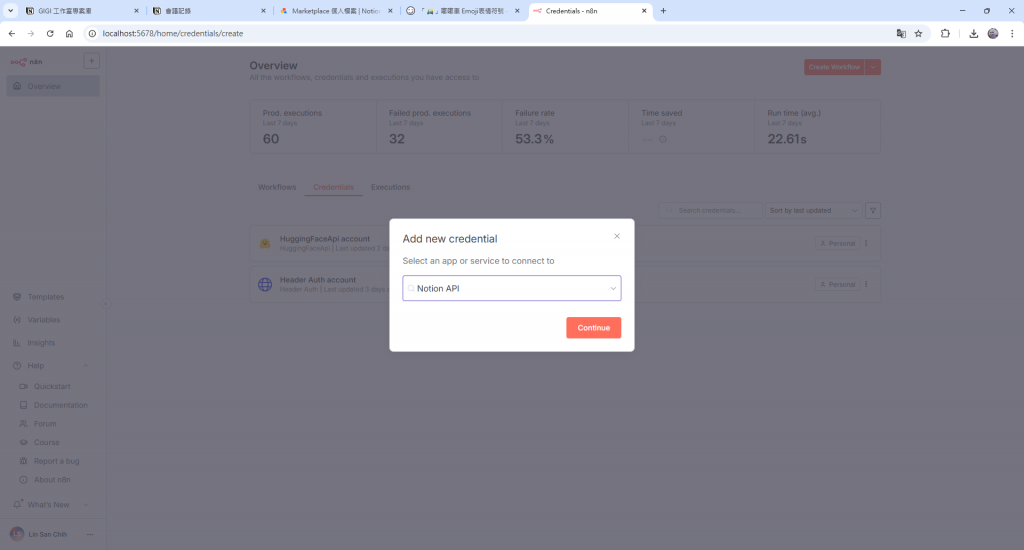The height and width of the screenshot is (550, 1024).
Task: Collapse the sidebar with the chevron handle
Action: pos(106,304)
